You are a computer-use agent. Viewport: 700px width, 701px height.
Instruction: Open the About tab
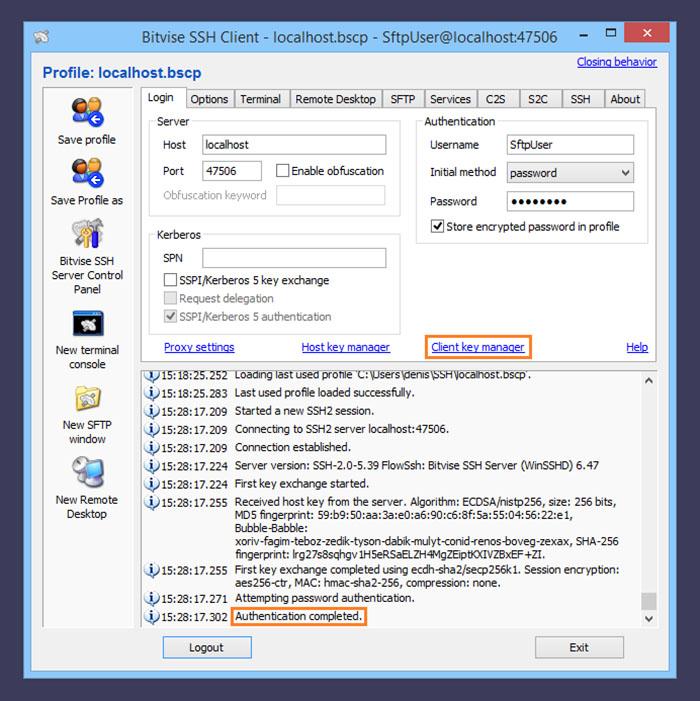(x=625, y=99)
